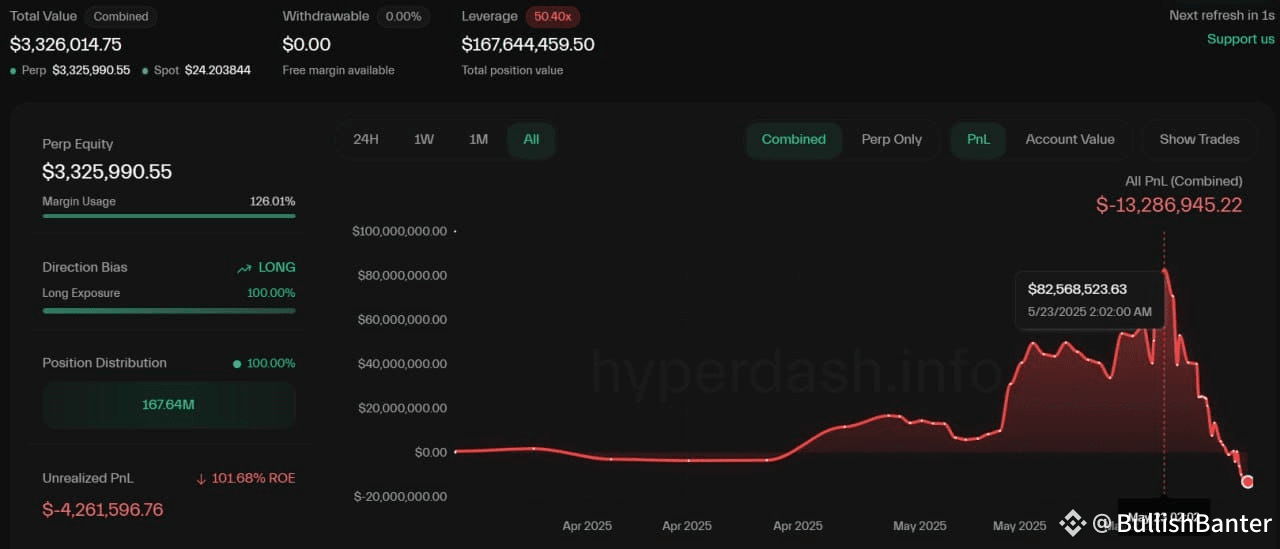Toggle Show Trades on chart
The height and width of the screenshot is (549, 1280).
click(1199, 139)
